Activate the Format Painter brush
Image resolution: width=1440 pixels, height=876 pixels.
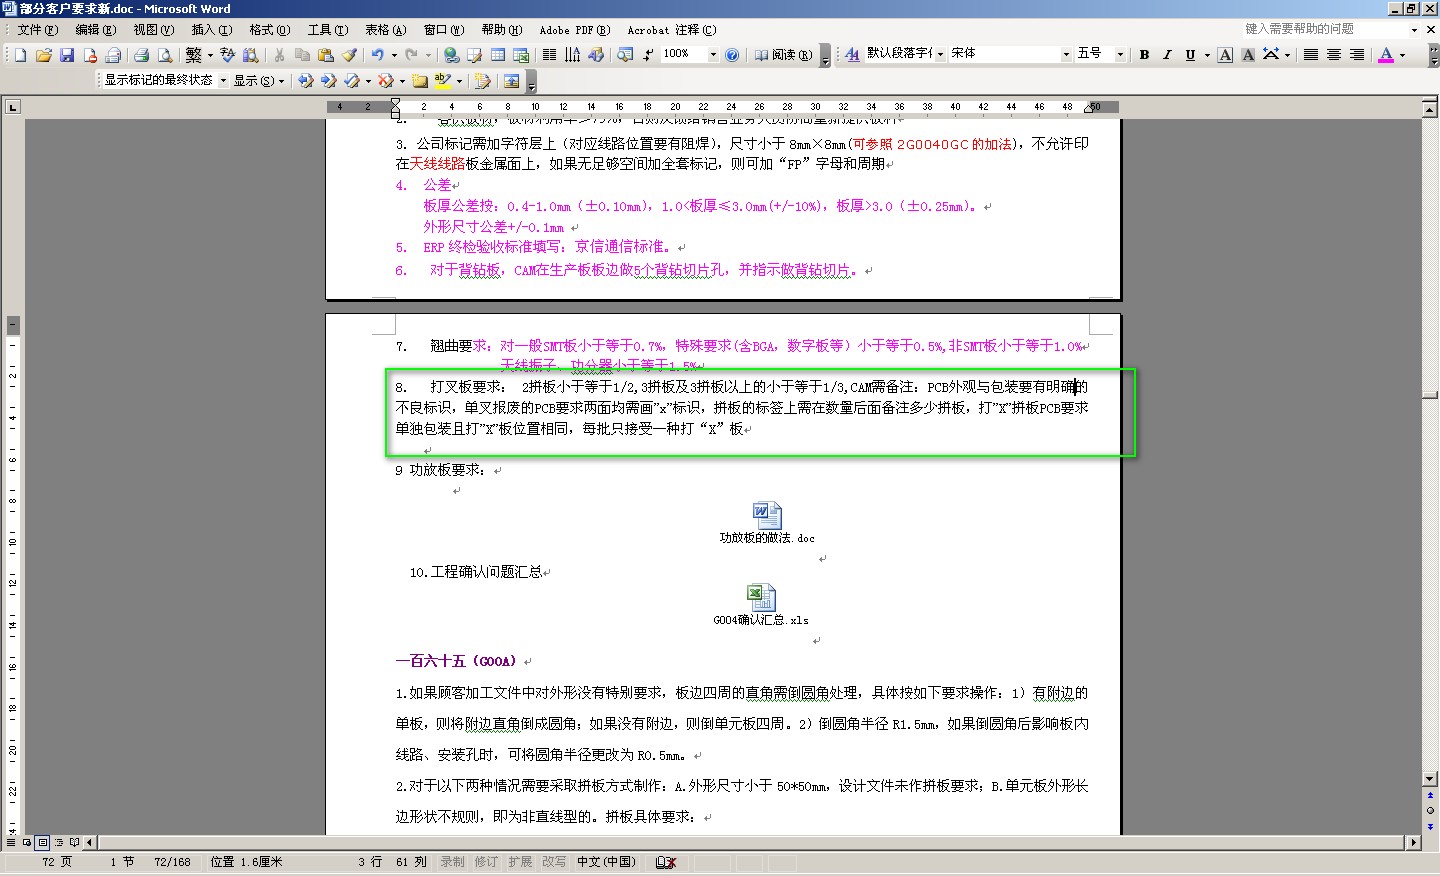pos(348,55)
